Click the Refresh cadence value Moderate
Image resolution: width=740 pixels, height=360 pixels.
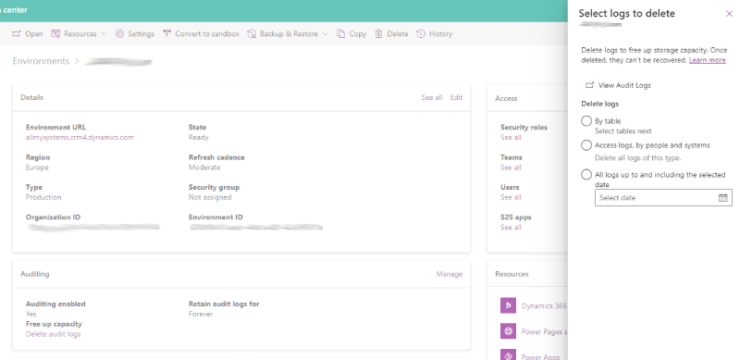pyautogui.click(x=204, y=167)
